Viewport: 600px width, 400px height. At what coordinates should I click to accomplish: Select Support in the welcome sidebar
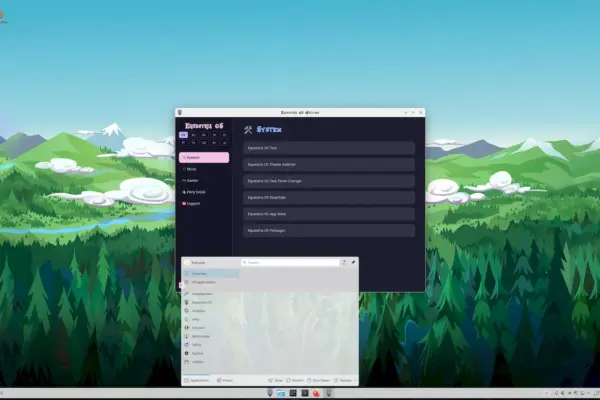click(204, 204)
